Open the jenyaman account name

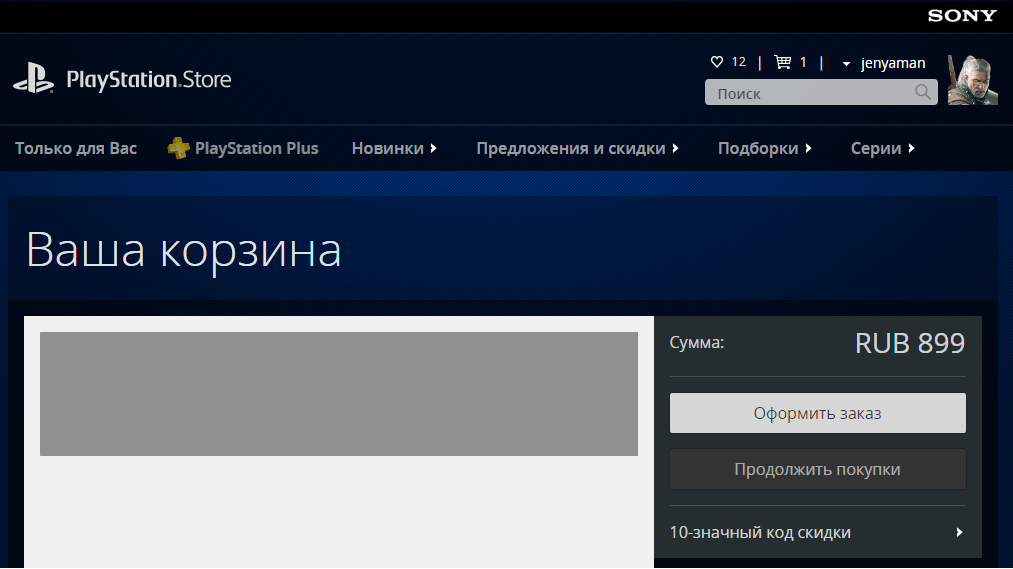(893, 63)
